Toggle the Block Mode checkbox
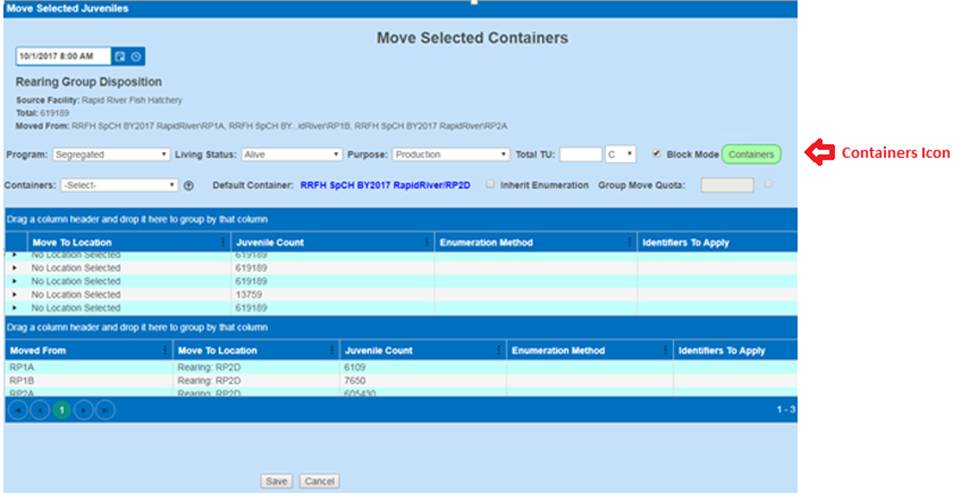Screen dimensions: 953x493 [655, 155]
